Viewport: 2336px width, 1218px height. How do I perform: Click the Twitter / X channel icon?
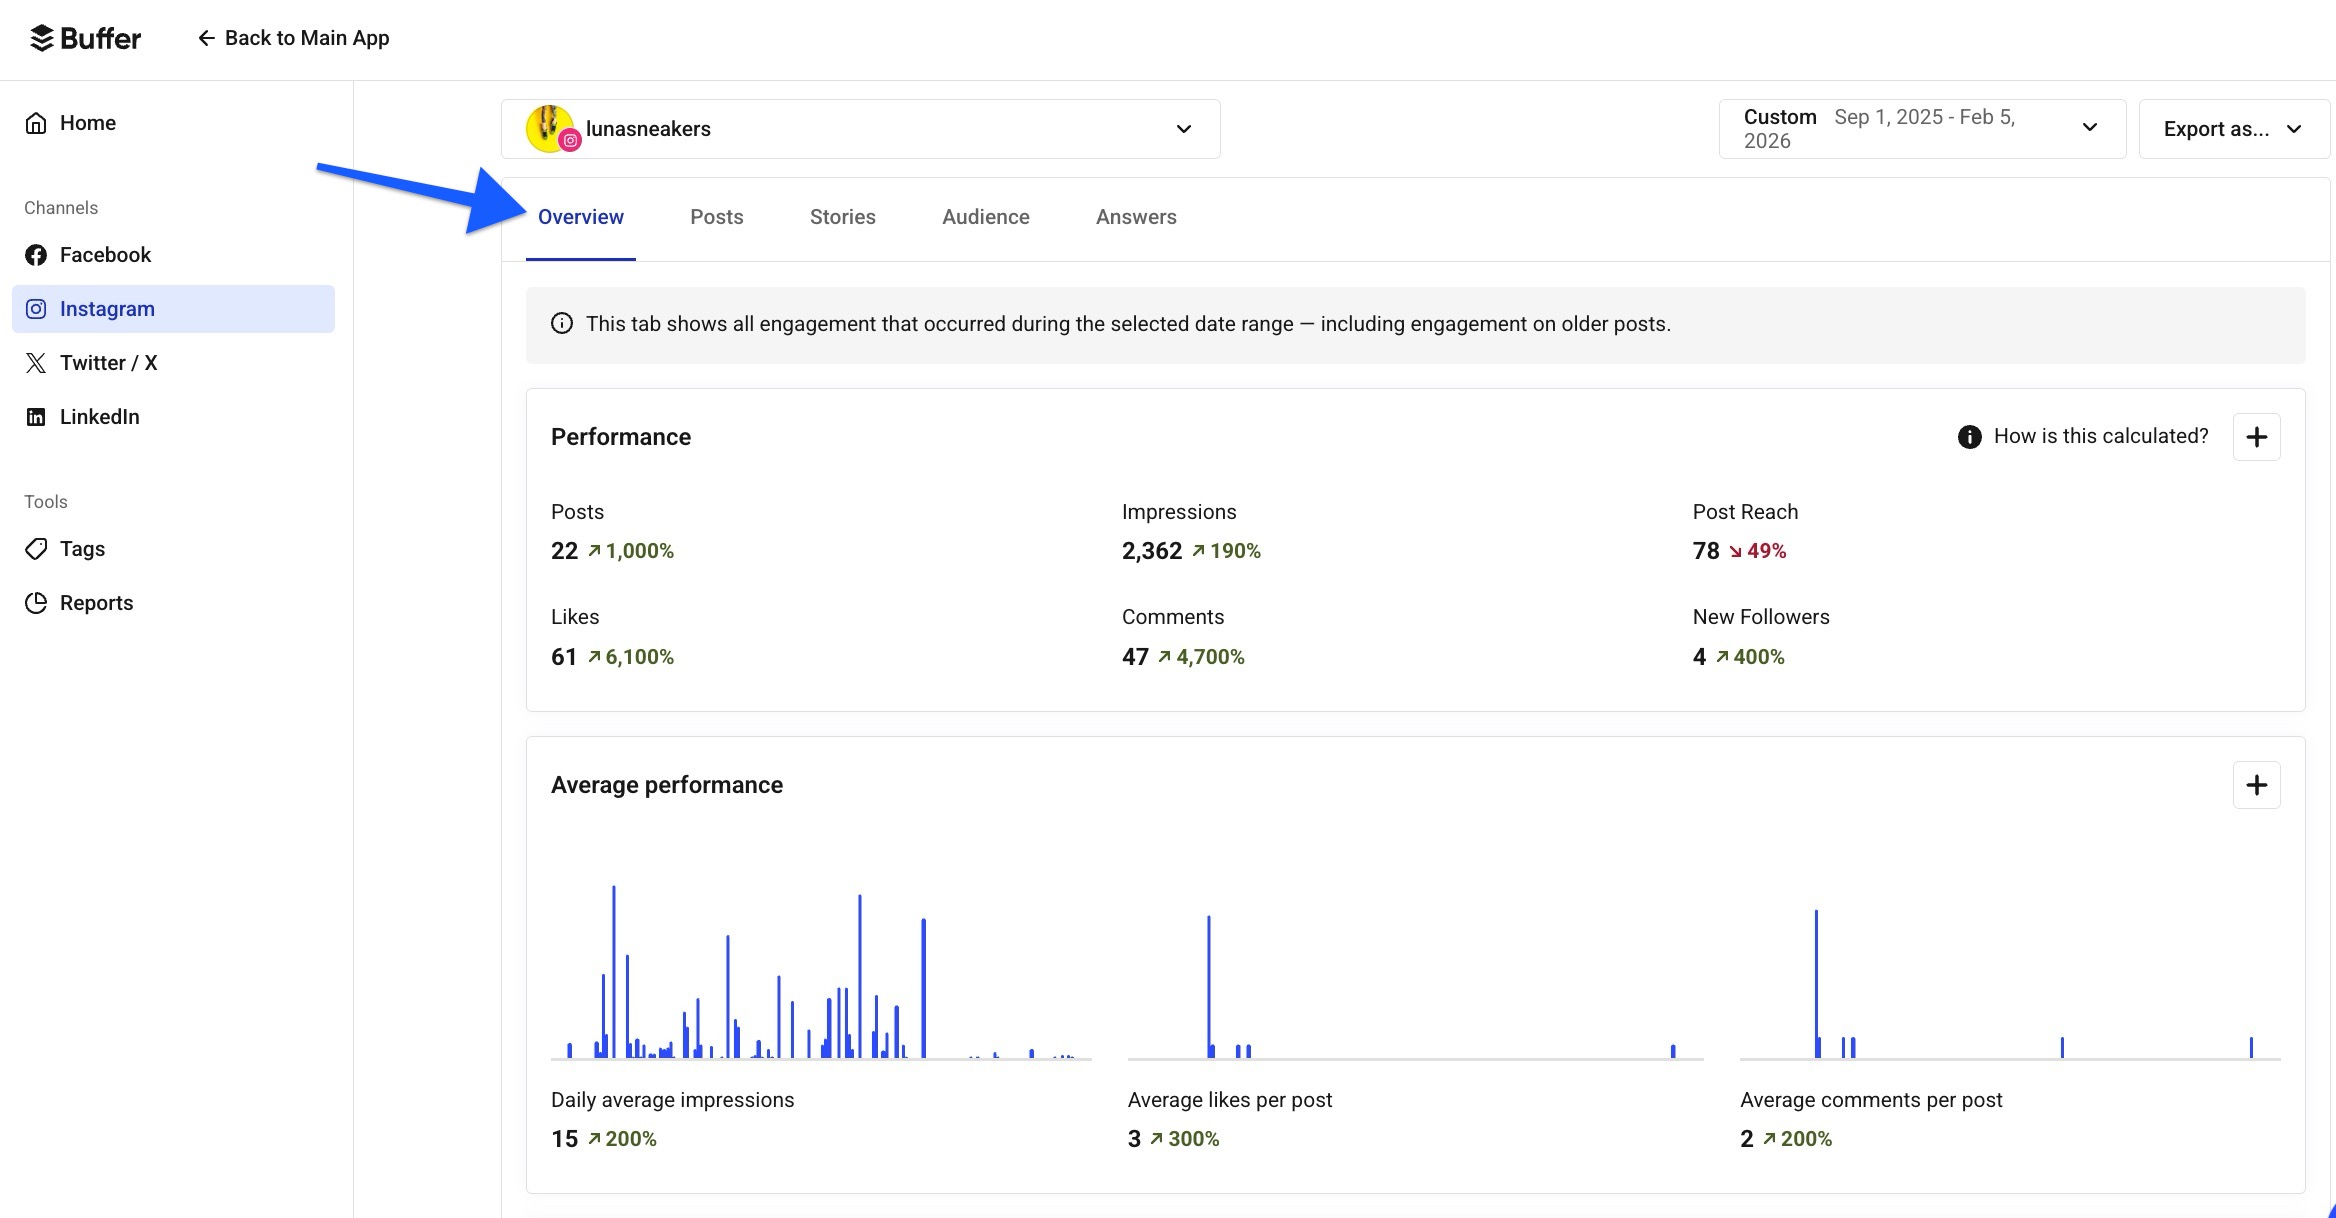point(36,363)
